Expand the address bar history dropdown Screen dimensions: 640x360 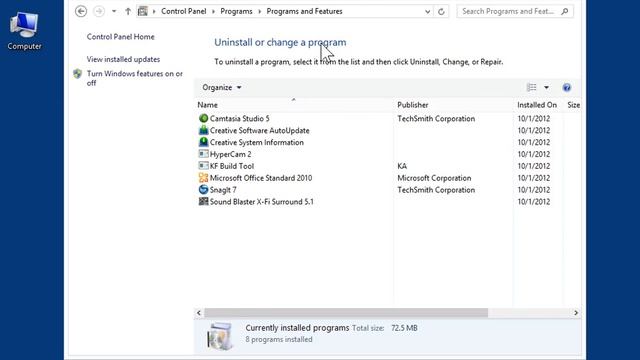(x=427, y=11)
